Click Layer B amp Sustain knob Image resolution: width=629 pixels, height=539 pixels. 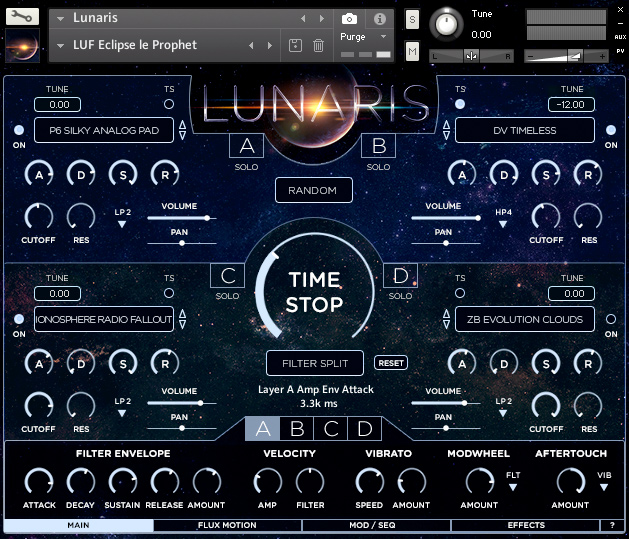546,174
